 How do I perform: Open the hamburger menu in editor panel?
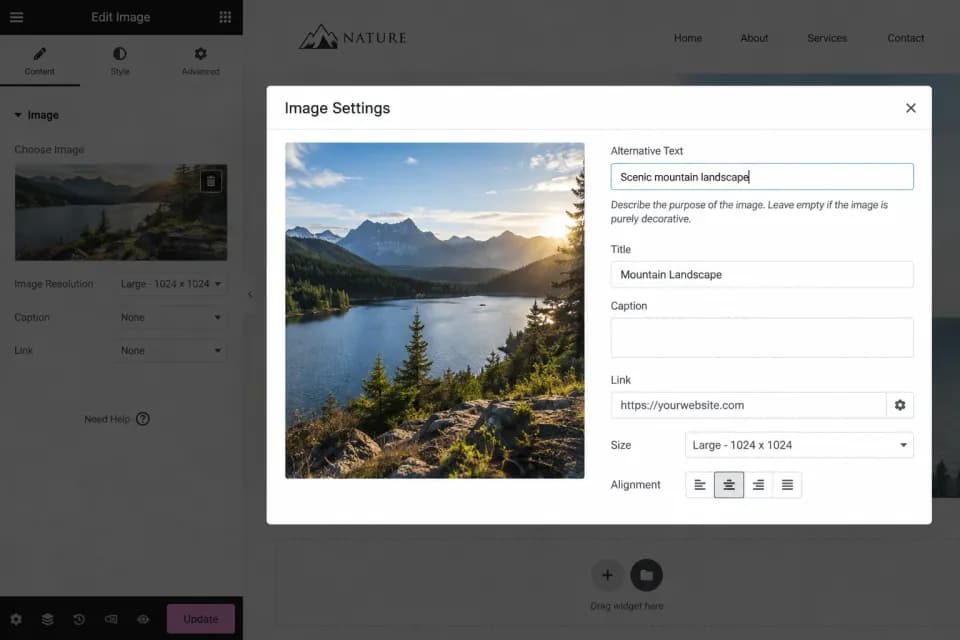[17, 17]
